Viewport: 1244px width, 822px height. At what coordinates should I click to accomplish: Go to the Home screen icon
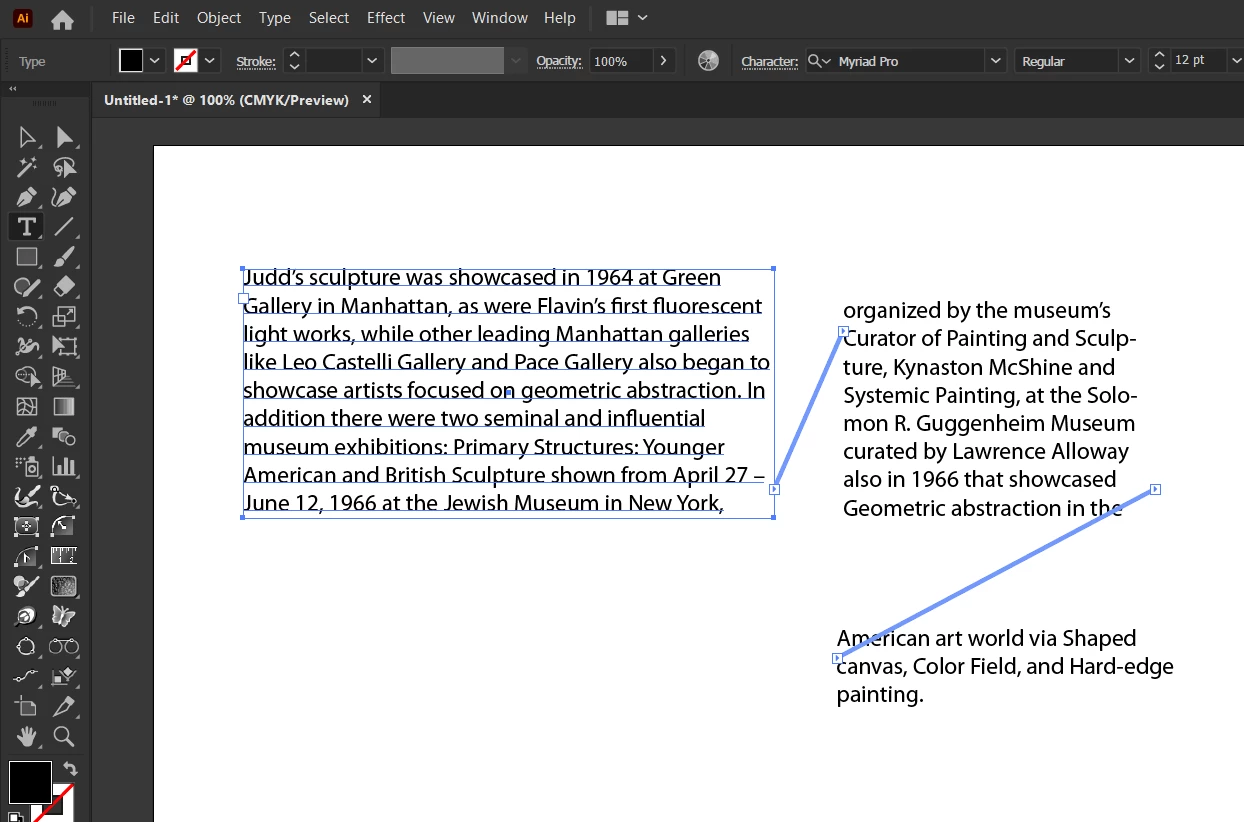(62, 19)
